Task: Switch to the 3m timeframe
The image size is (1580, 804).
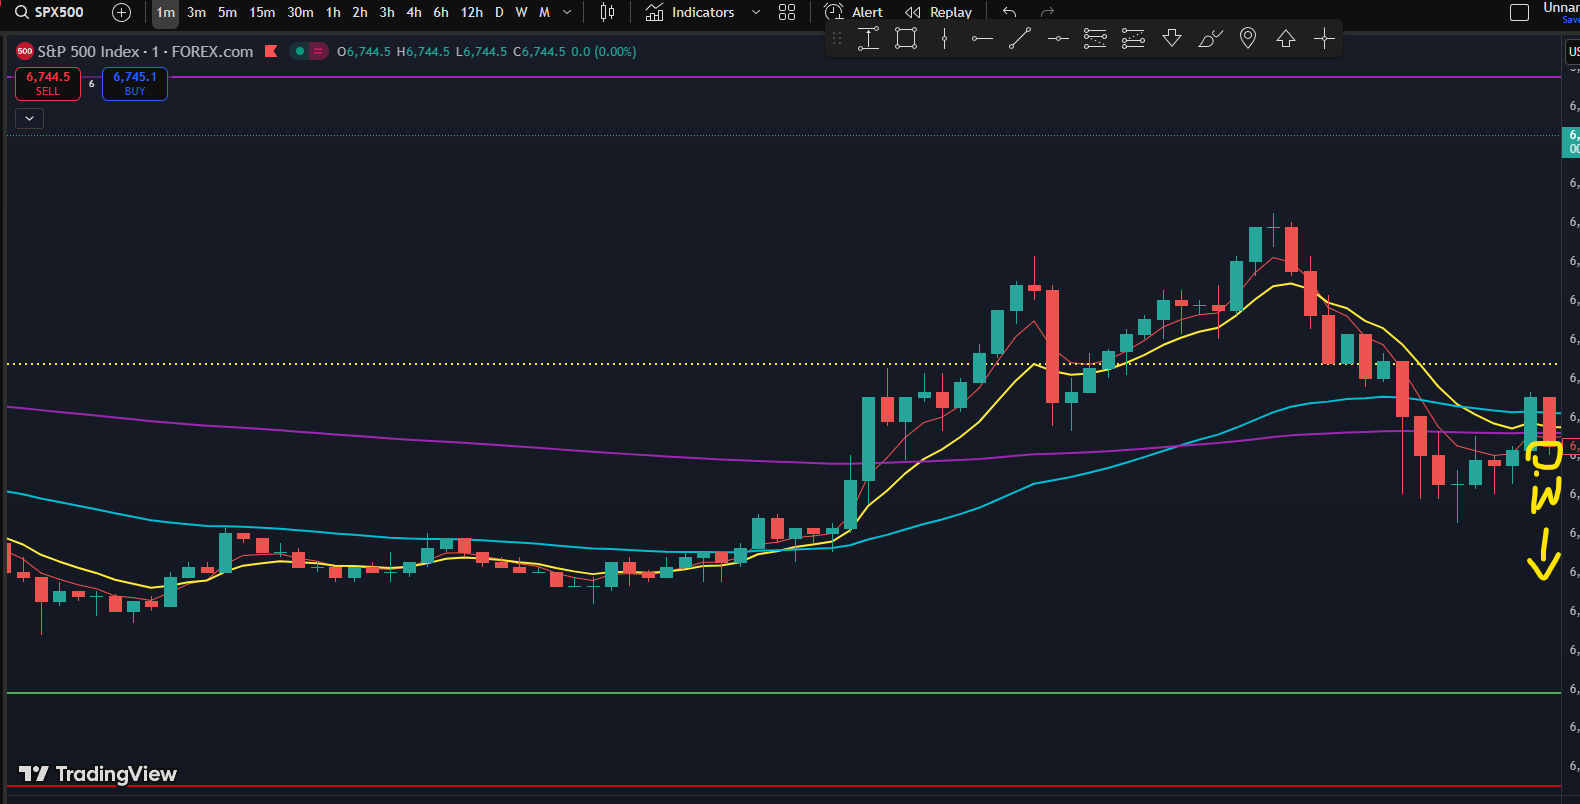Action: (x=196, y=12)
